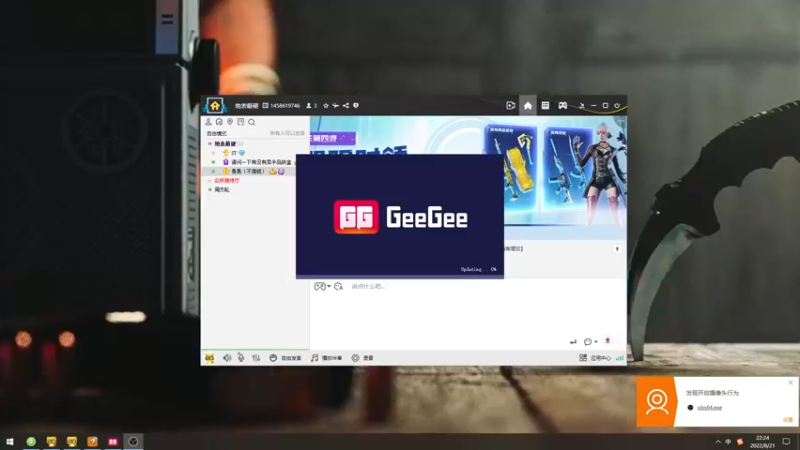Favorite the channel with the star icon
The image size is (800, 450).
[326, 106]
